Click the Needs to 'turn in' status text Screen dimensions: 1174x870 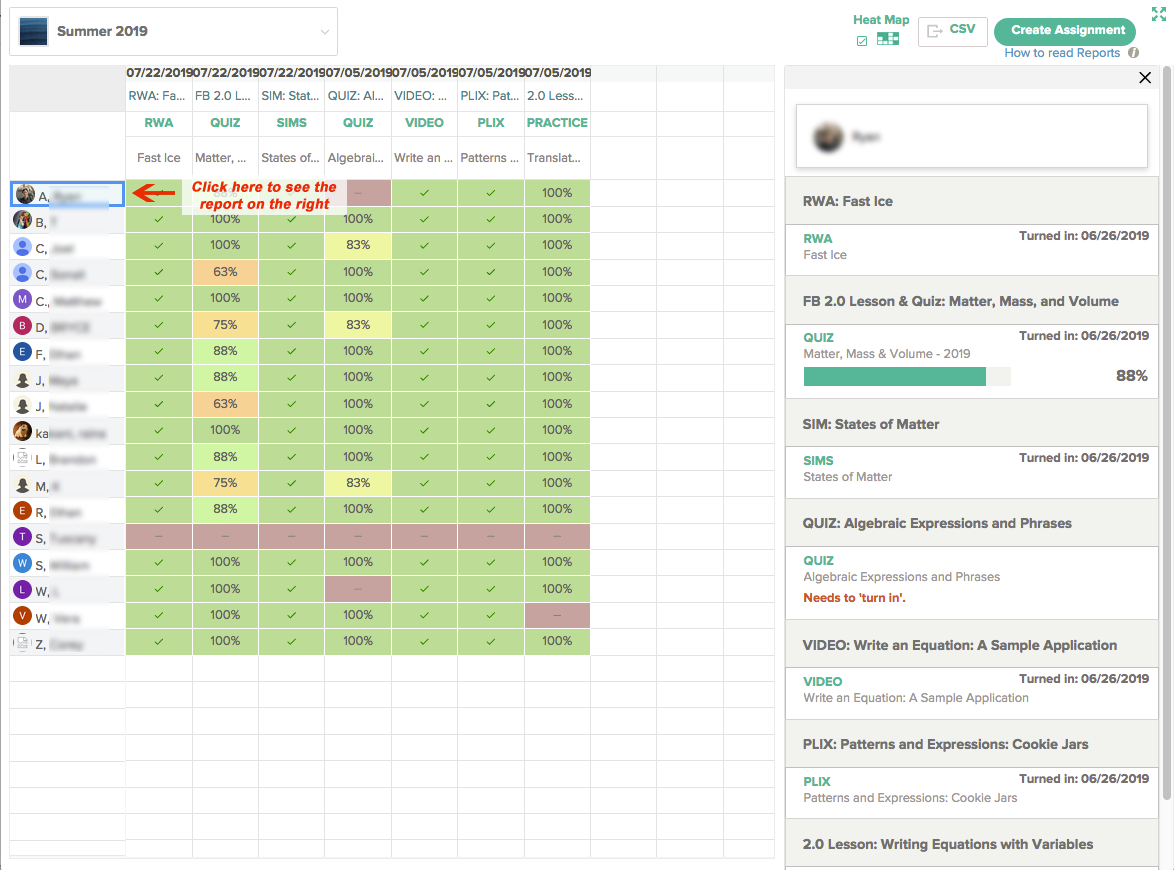click(x=854, y=597)
